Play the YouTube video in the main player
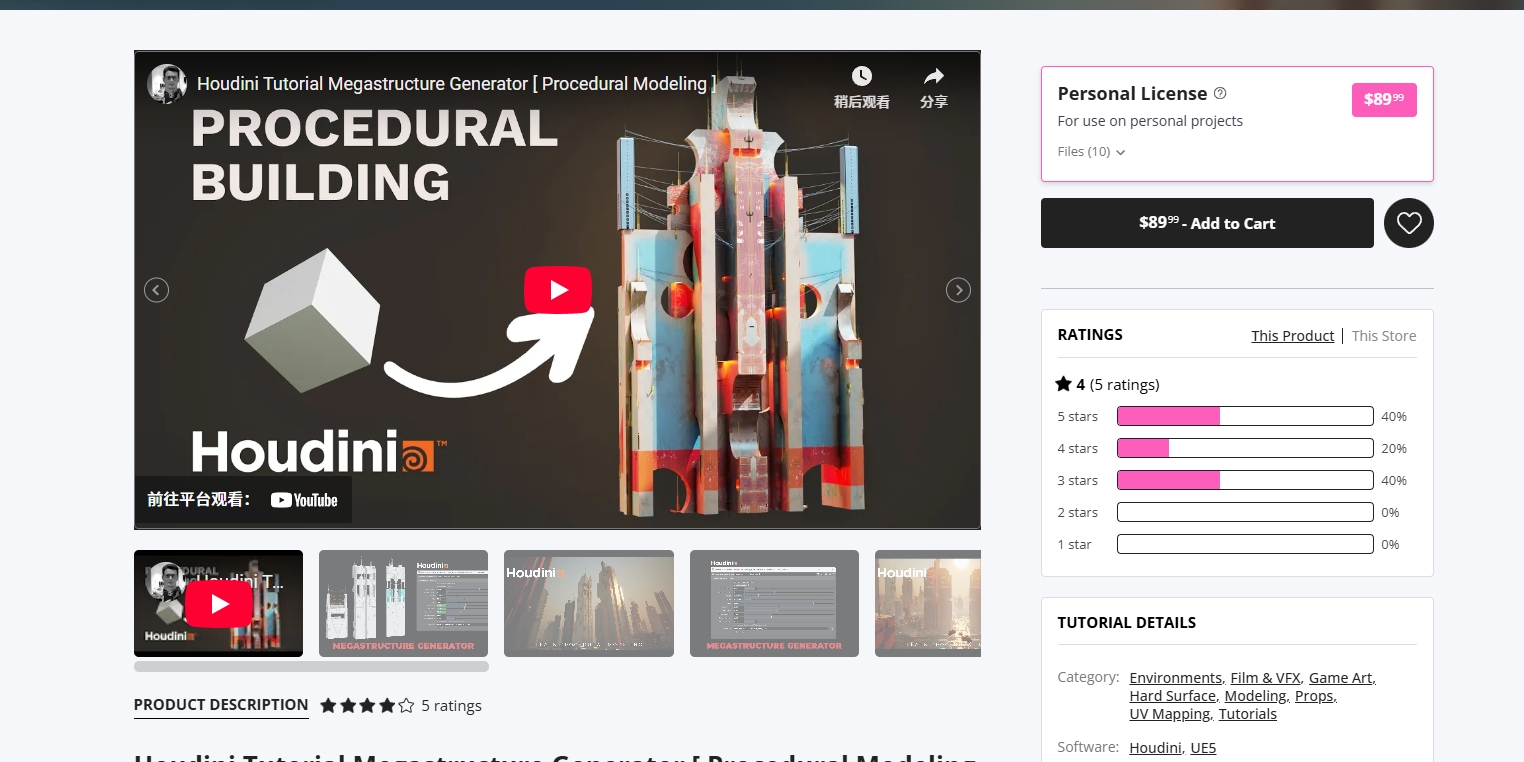The width and height of the screenshot is (1524, 762). pos(558,290)
